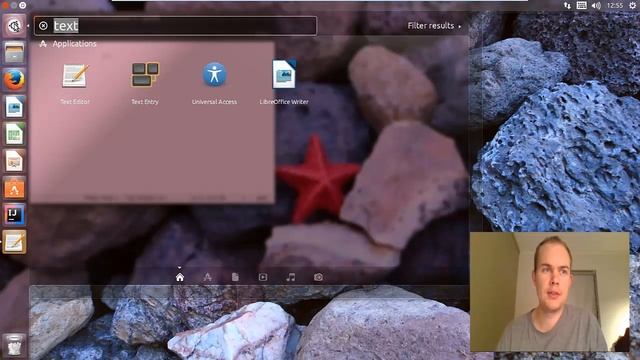Open the sound volume indicator
Image resolution: width=640 pixels, height=360 pixels.
[596, 5]
